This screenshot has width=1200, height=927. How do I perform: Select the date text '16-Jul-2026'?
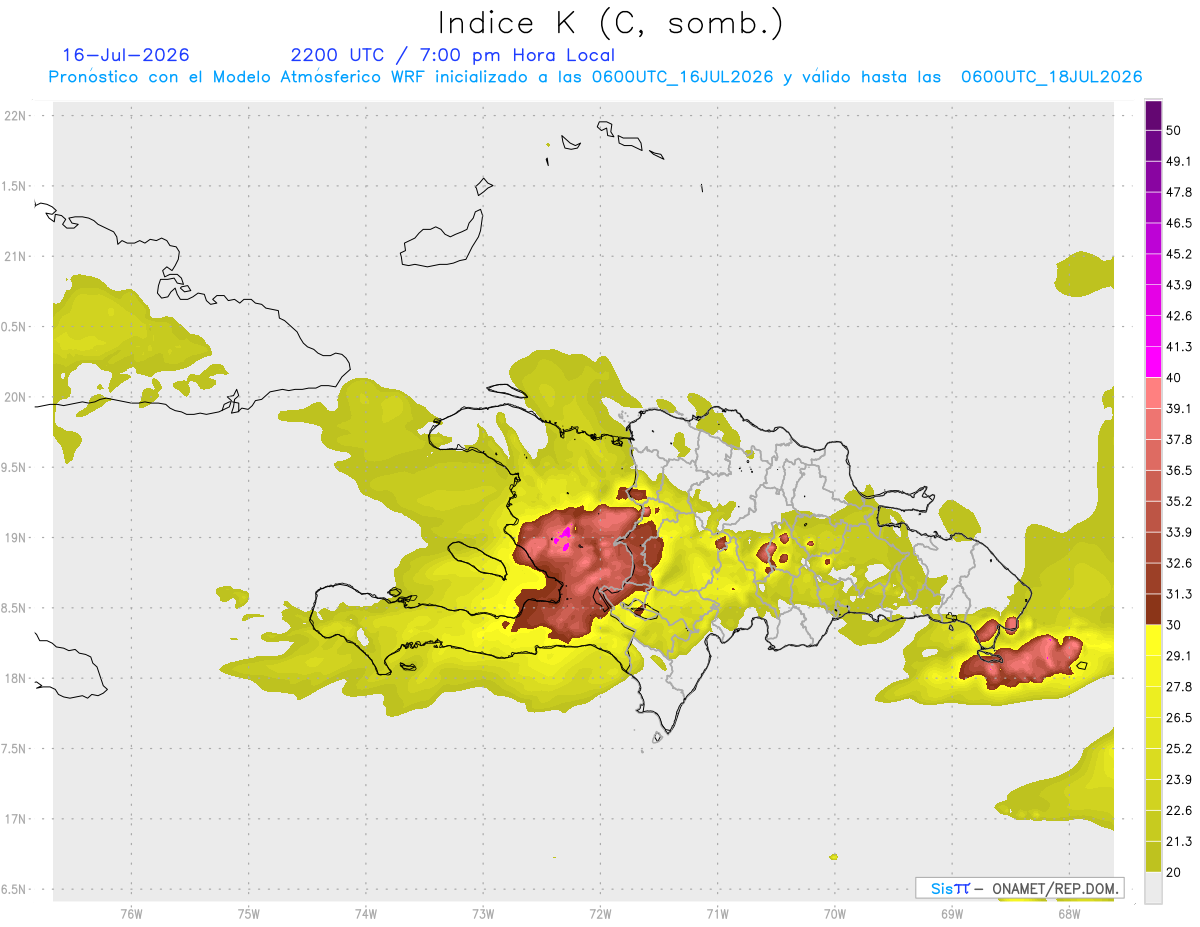click(126, 55)
